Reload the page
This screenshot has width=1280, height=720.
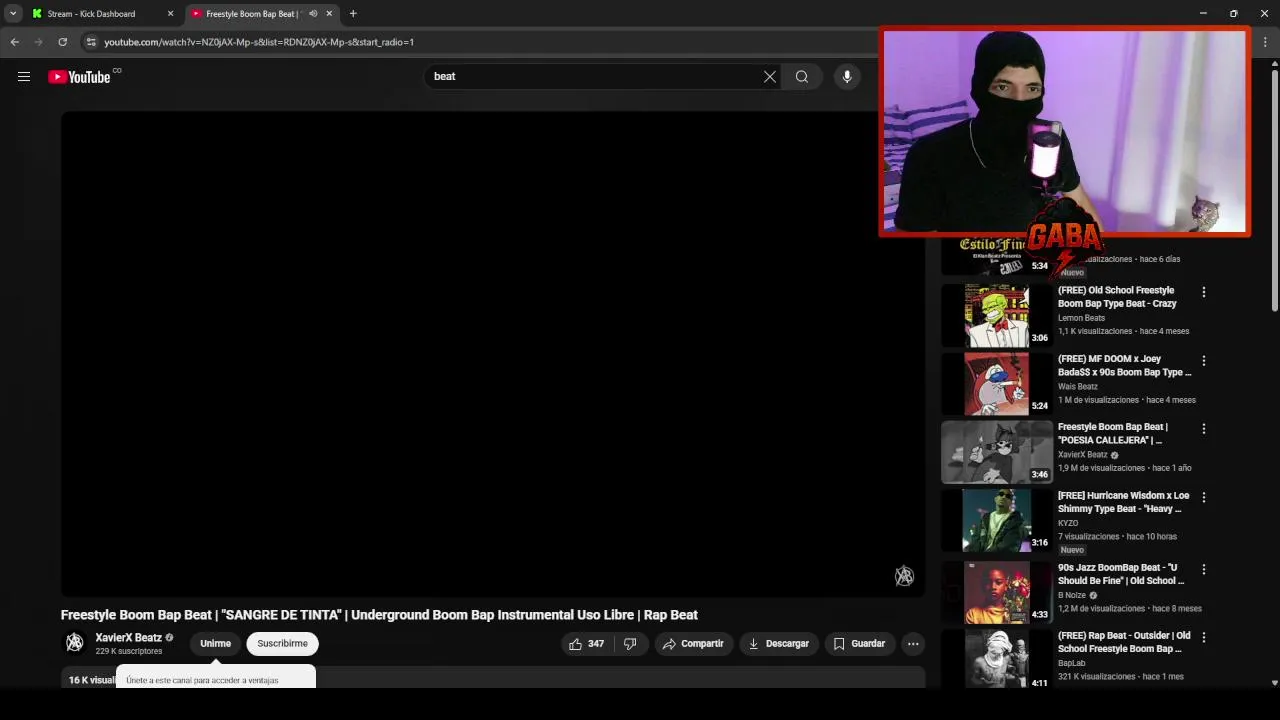tap(62, 42)
